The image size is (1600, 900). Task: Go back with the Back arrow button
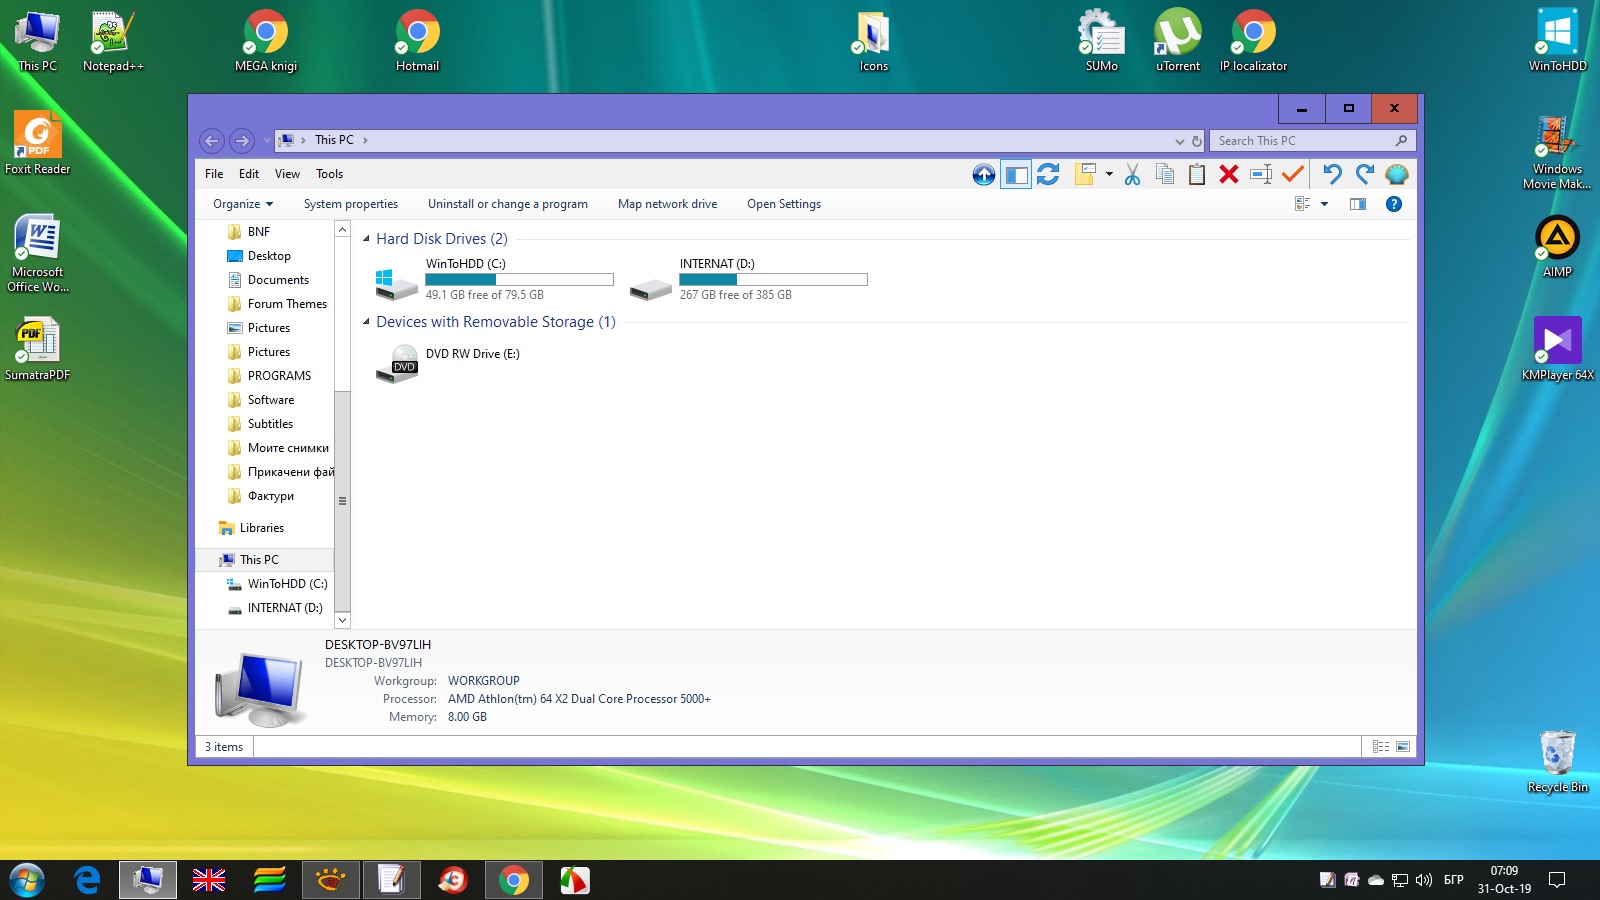pyautogui.click(x=211, y=141)
